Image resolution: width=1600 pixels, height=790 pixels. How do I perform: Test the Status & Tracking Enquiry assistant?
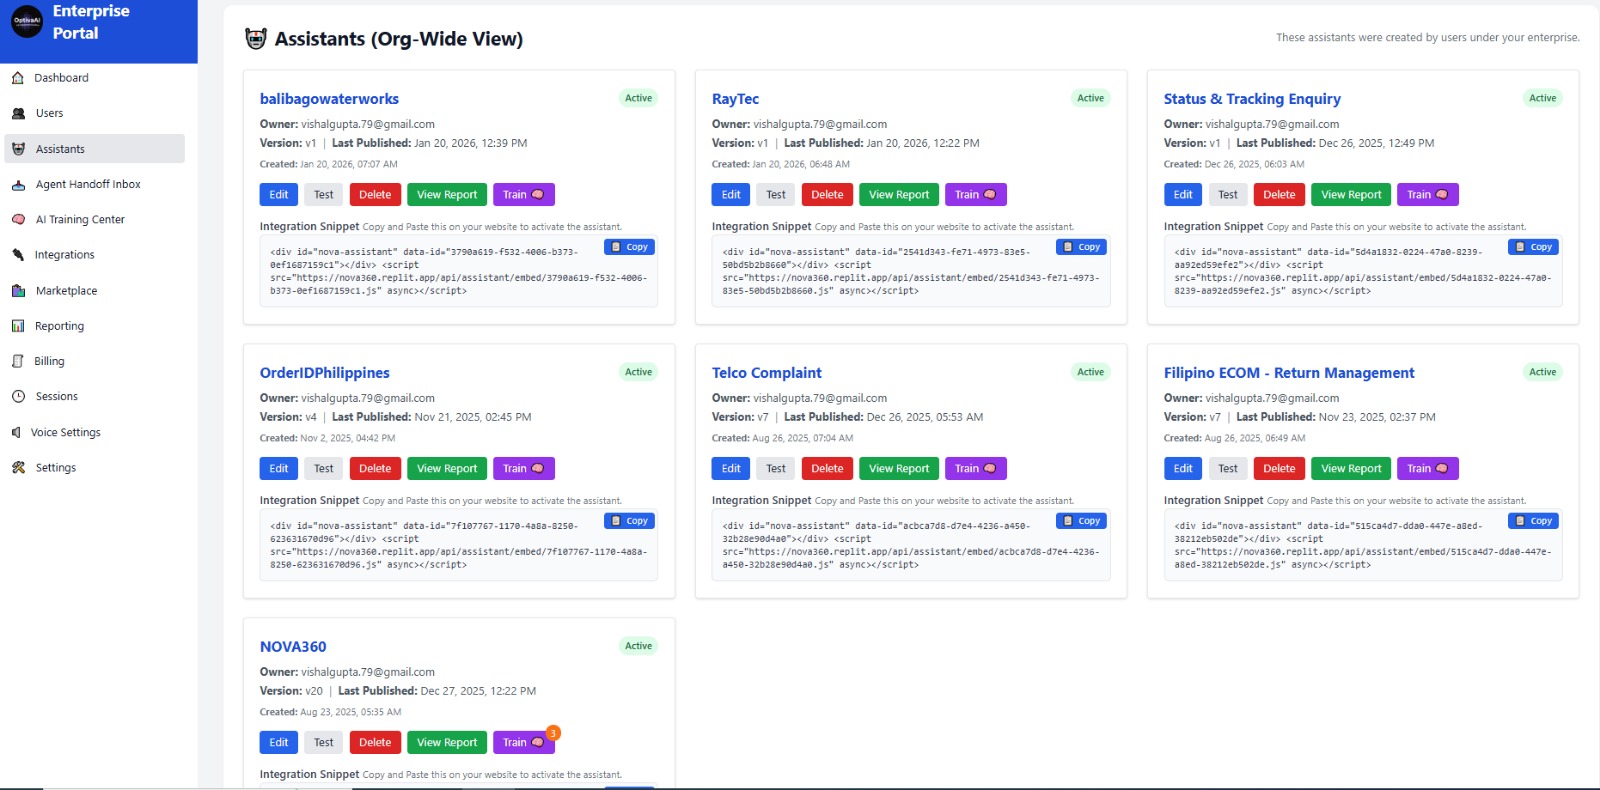click(x=1228, y=195)
